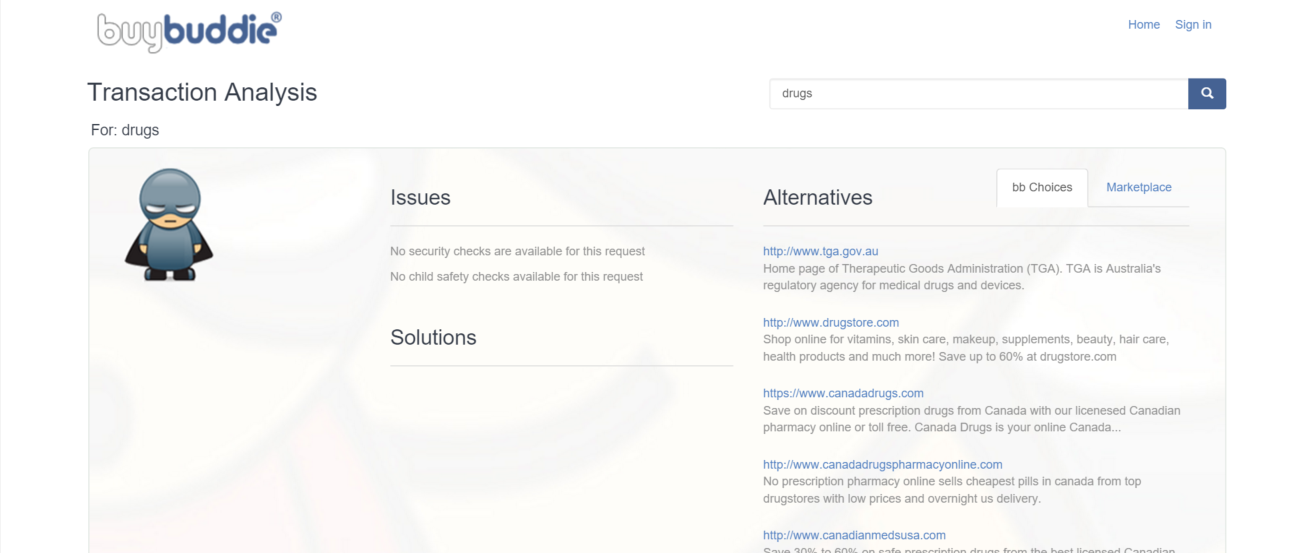Visit the www.drugstore.com alternative

click(x=830, y=322)
